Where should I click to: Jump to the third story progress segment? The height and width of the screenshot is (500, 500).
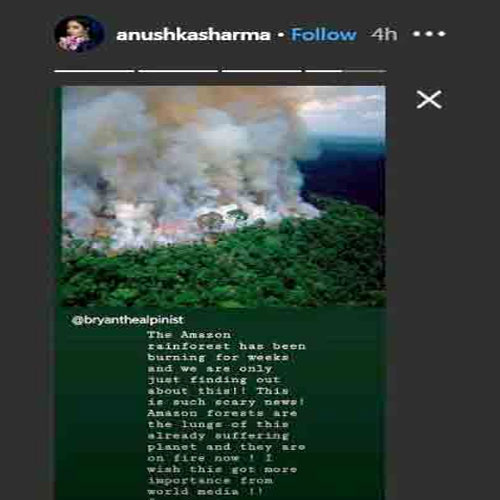pos(262,71)
